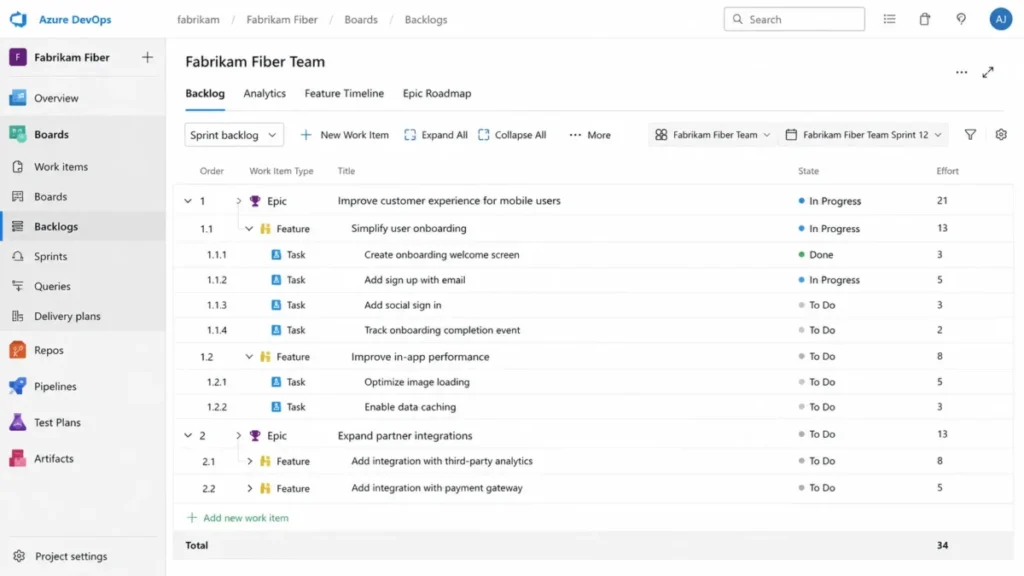Open the help icon in the header

[961, 19]
